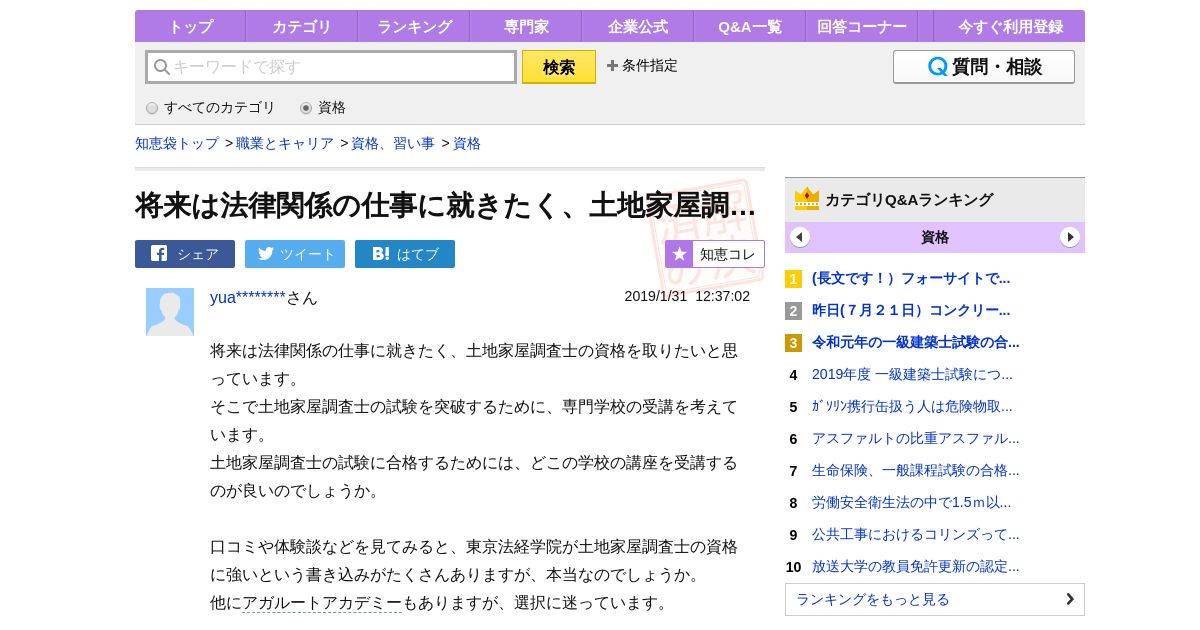The width and height of the screenshot is (1200, 630).
Task: Show next ranking category arrow
Action: pyautogui.click(x=1070, y=237)
